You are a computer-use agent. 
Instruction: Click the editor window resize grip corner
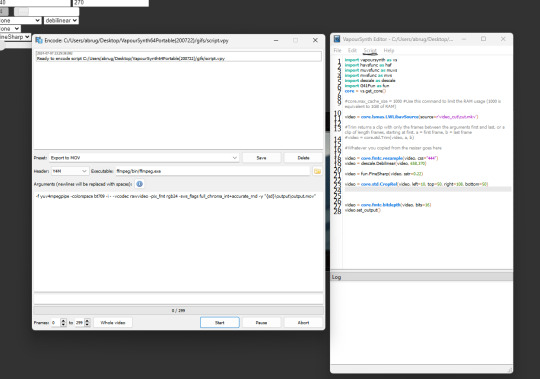[510, 370]
